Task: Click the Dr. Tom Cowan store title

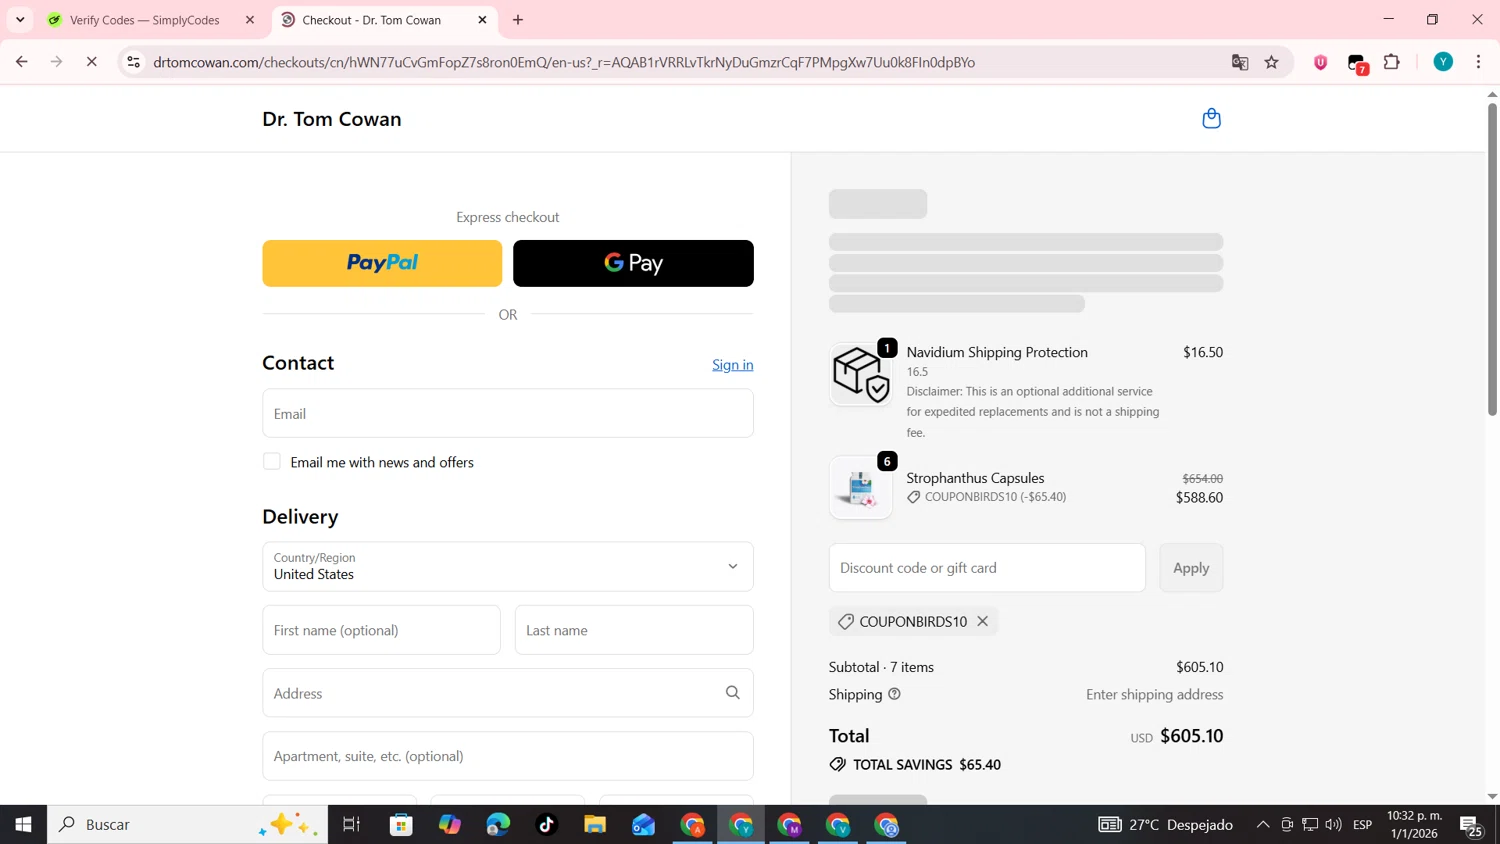Action: 332,118
